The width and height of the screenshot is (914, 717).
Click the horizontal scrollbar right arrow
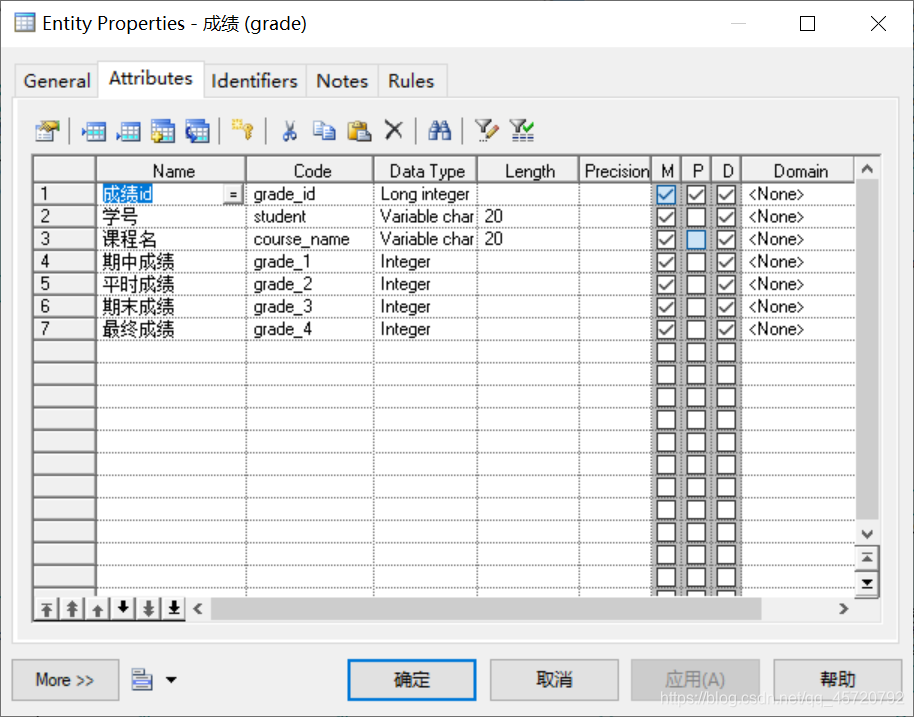tap(843, 608)
